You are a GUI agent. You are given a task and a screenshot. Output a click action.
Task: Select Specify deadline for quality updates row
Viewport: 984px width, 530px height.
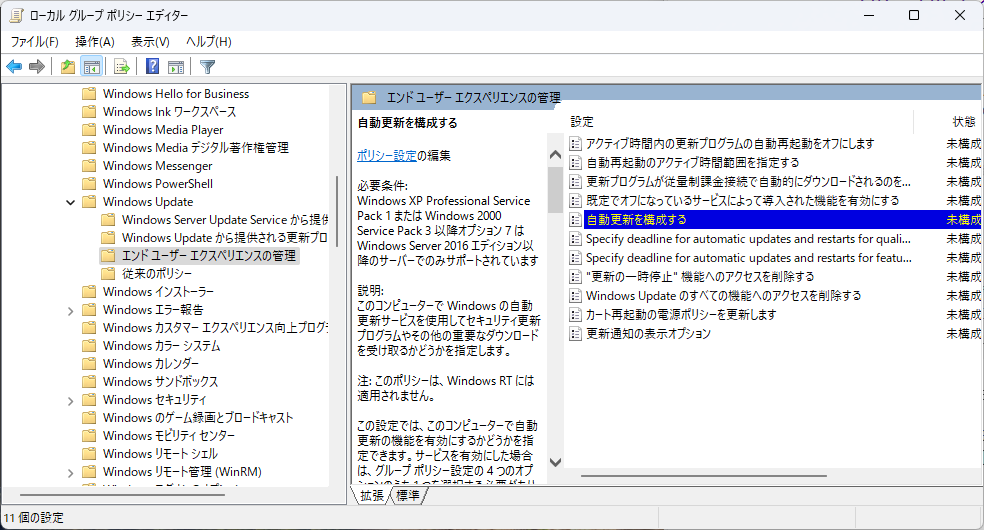[748, 239]
